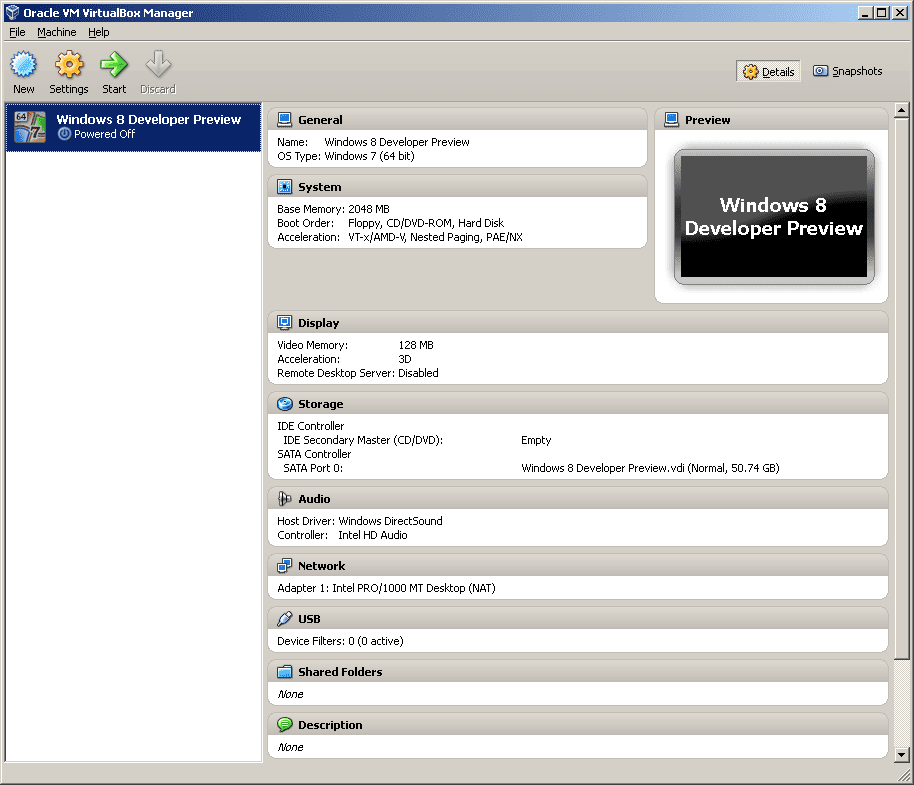
Task: Click the Remote Desktop Server Disabled value
Action: 418,373
